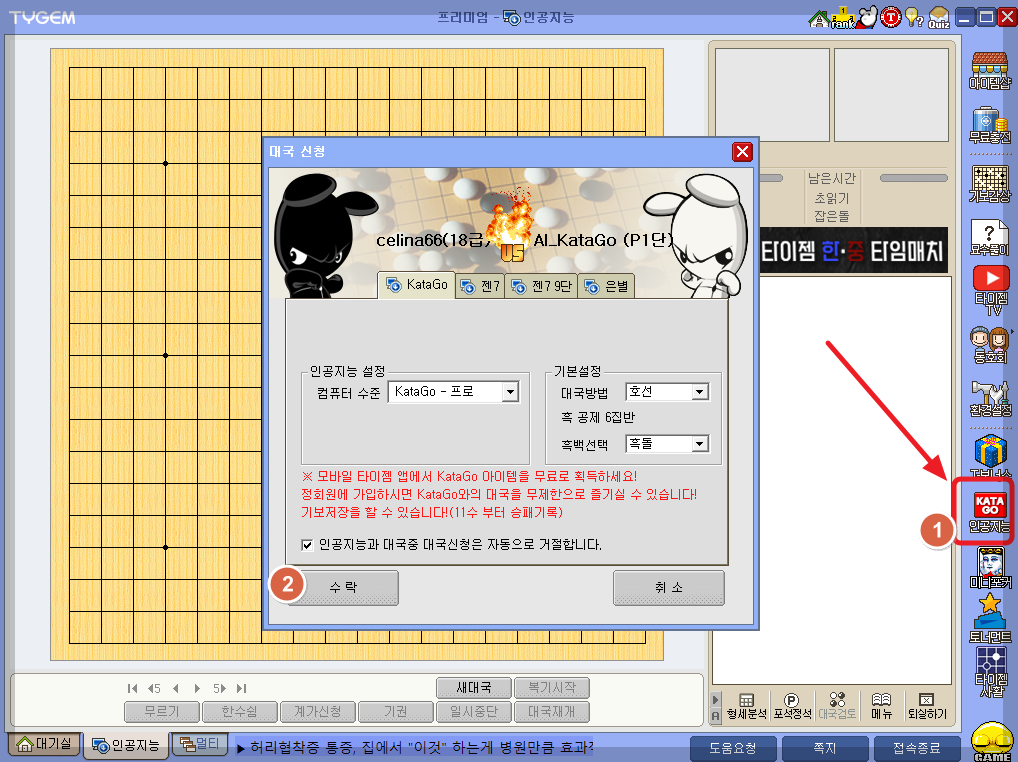Open the item shop (아이템샵) icon
The image size is (1018, 762).
989,71
